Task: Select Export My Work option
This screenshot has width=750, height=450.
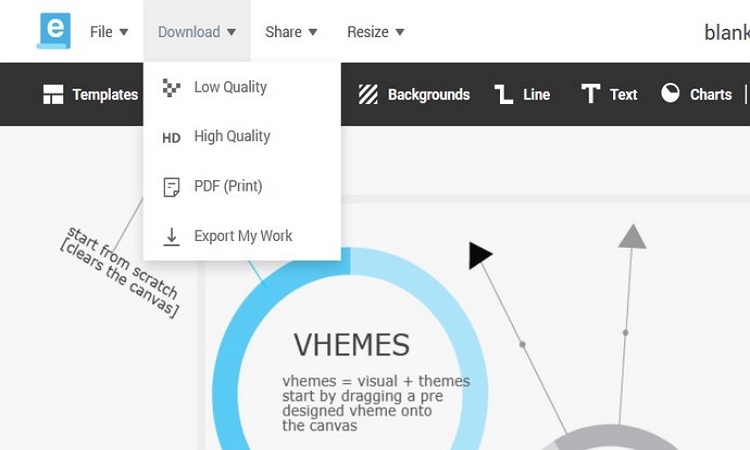Action: [x=242, y=236]
